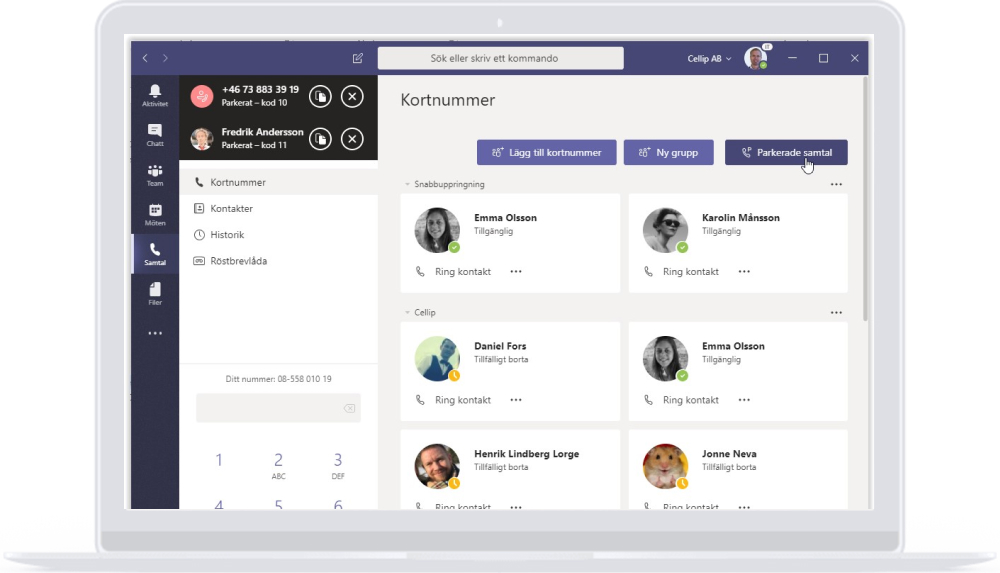Dismiss Fredrik Andersson's parked call

coord(352,138)
